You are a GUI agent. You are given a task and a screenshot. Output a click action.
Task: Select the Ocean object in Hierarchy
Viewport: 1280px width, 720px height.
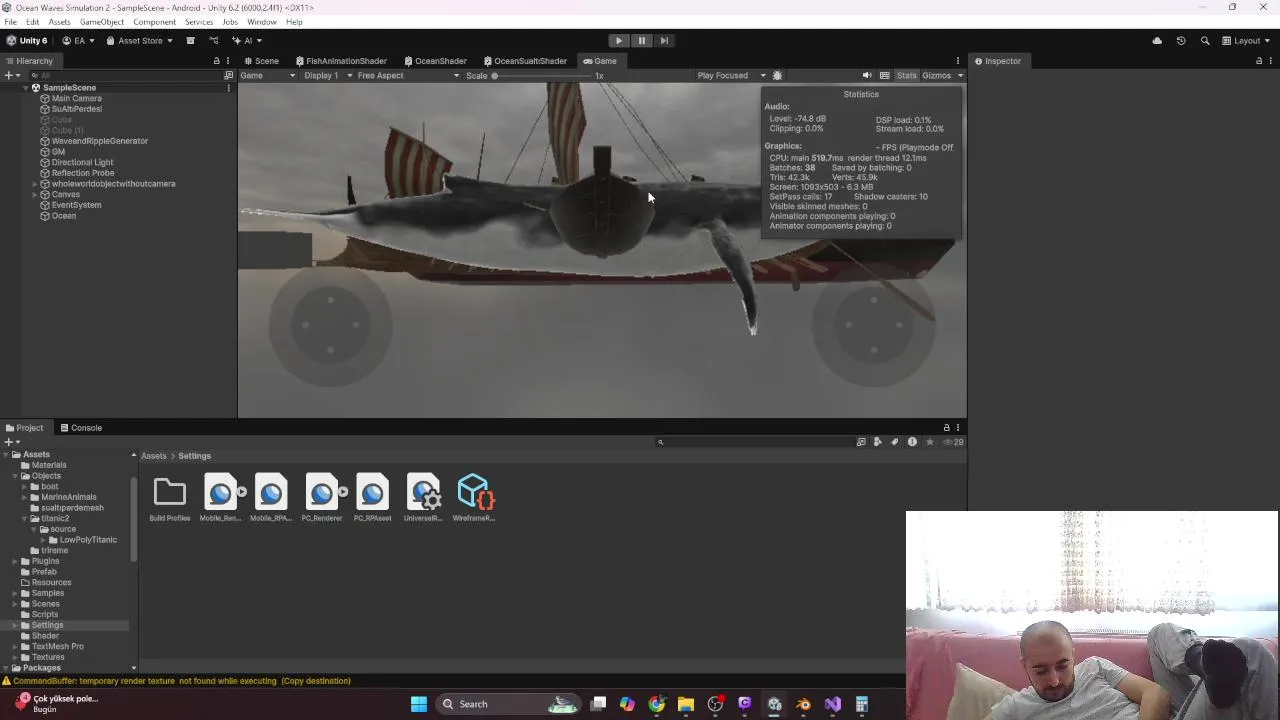pyautogui.click(x=63, y=216)
